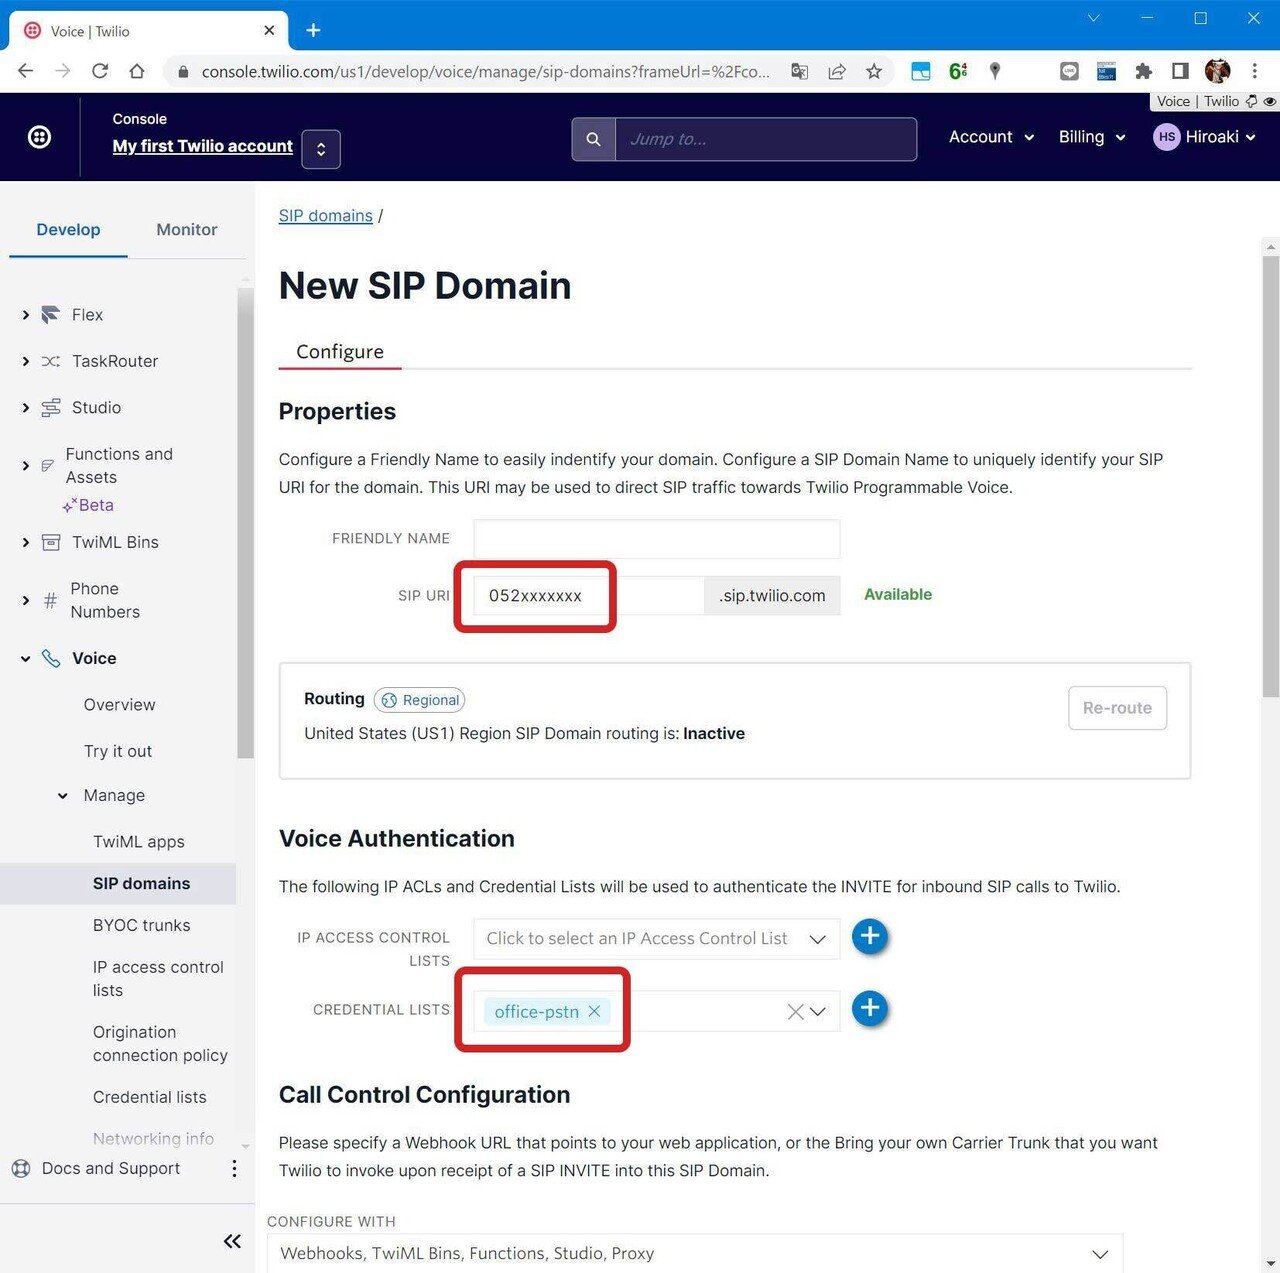This screenshot has height=1273, width=1280.
Task: Bookmark this page with star icon
Action: coord(874,71)
